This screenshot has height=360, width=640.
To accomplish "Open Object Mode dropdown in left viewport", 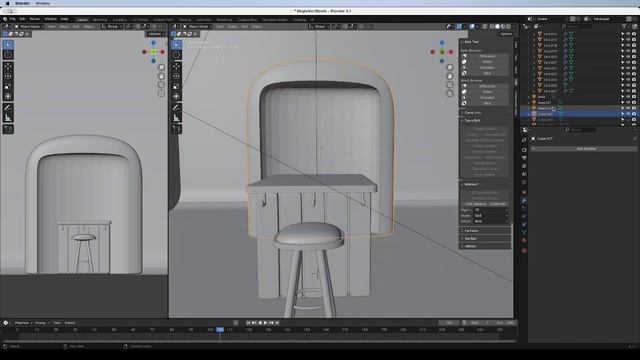I will [29, 27].
